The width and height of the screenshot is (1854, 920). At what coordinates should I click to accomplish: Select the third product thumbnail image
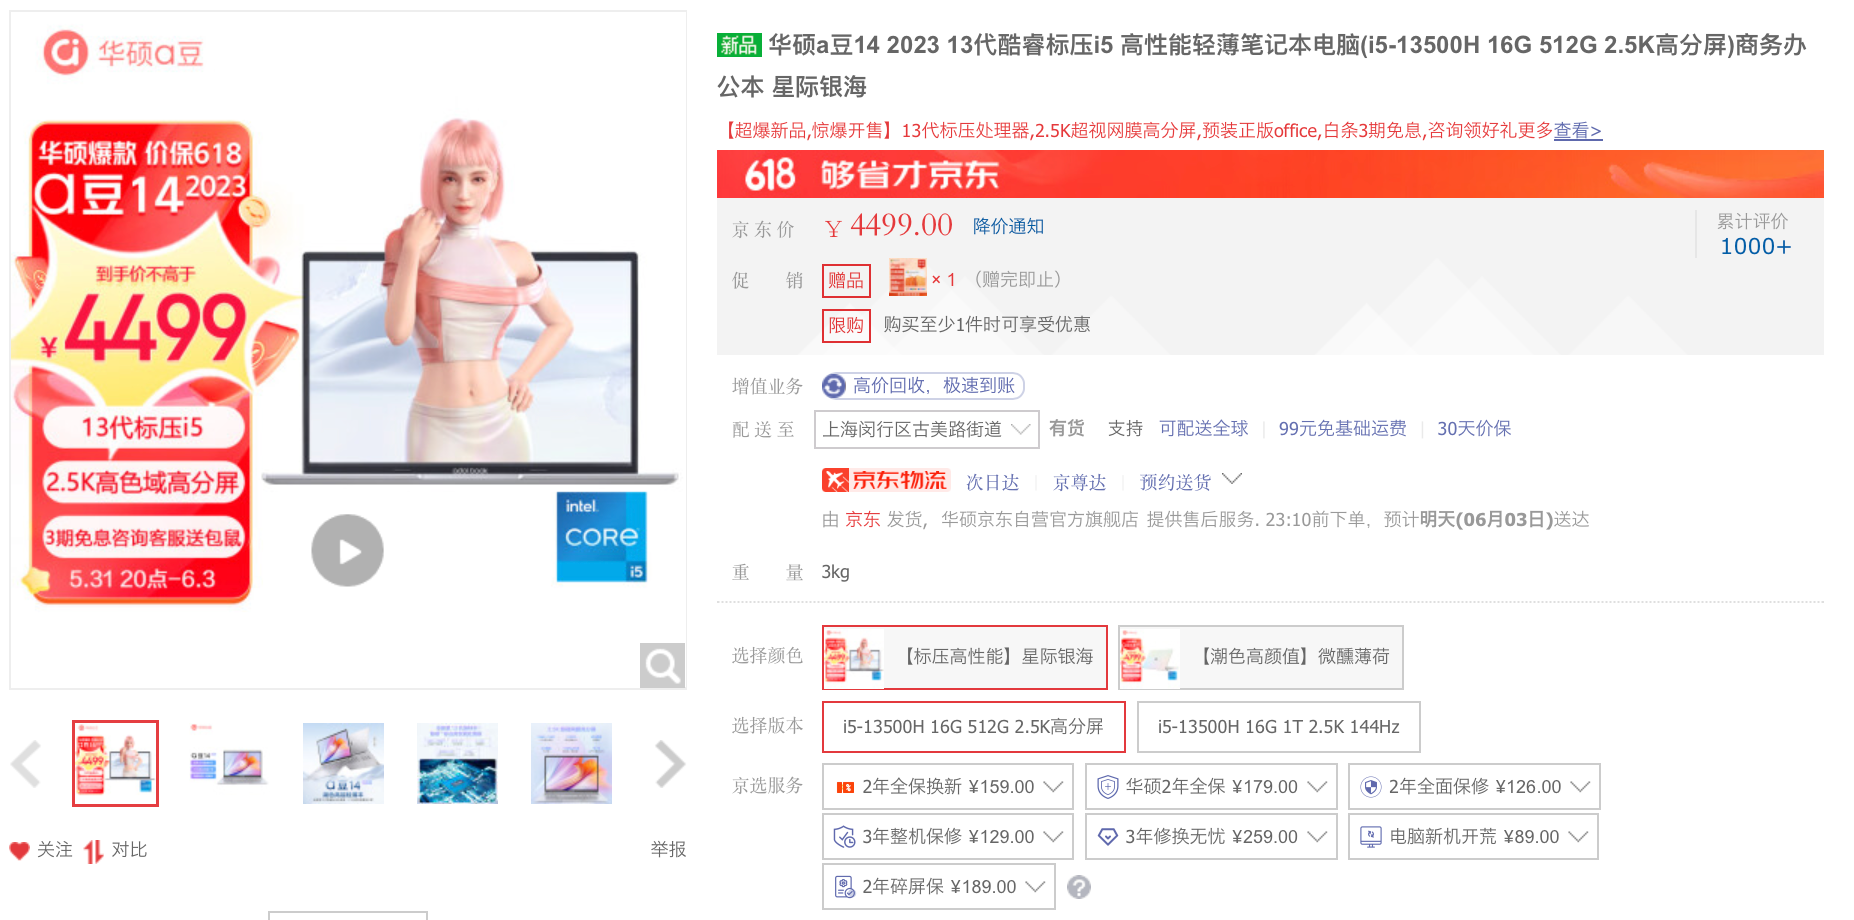tap(343, 763)
